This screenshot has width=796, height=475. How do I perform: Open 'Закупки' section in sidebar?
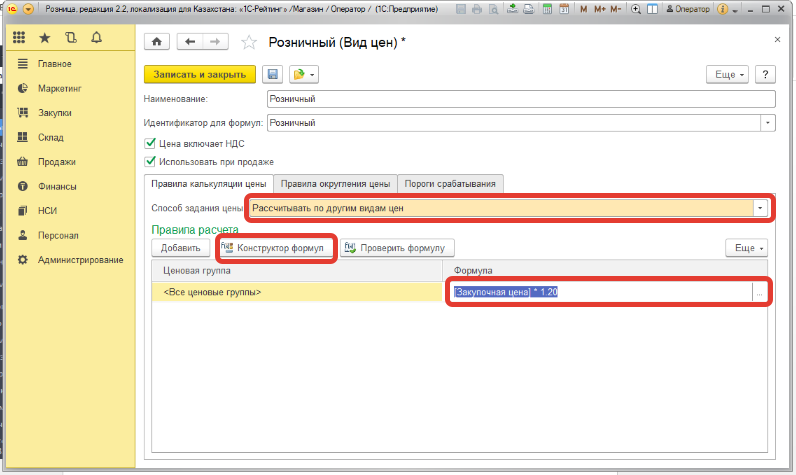pos(54,113)
